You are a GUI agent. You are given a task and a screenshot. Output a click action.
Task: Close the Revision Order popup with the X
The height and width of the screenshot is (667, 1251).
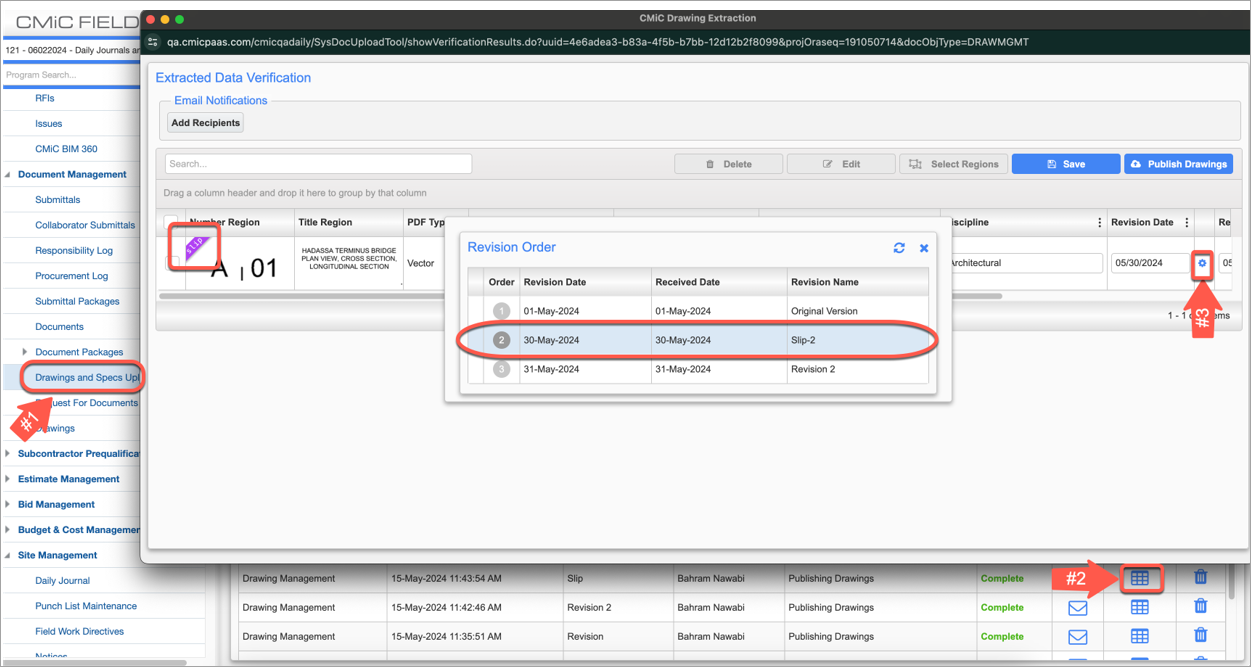tap(924, 248)
